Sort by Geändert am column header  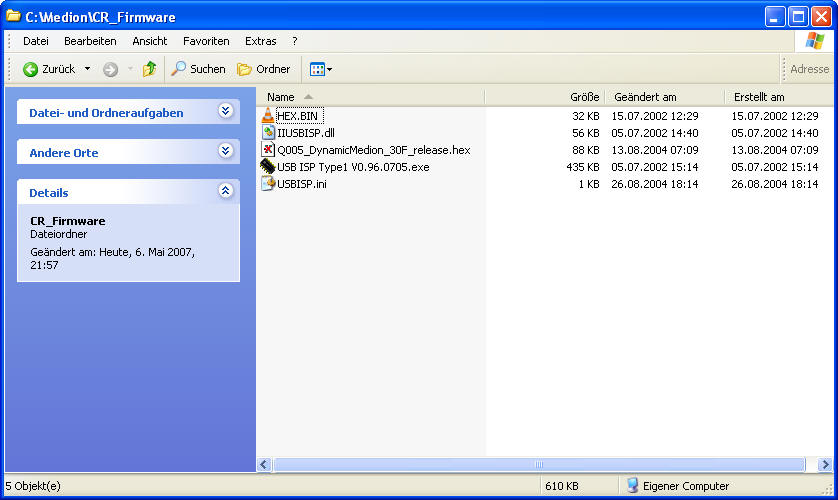click(664, 97)
